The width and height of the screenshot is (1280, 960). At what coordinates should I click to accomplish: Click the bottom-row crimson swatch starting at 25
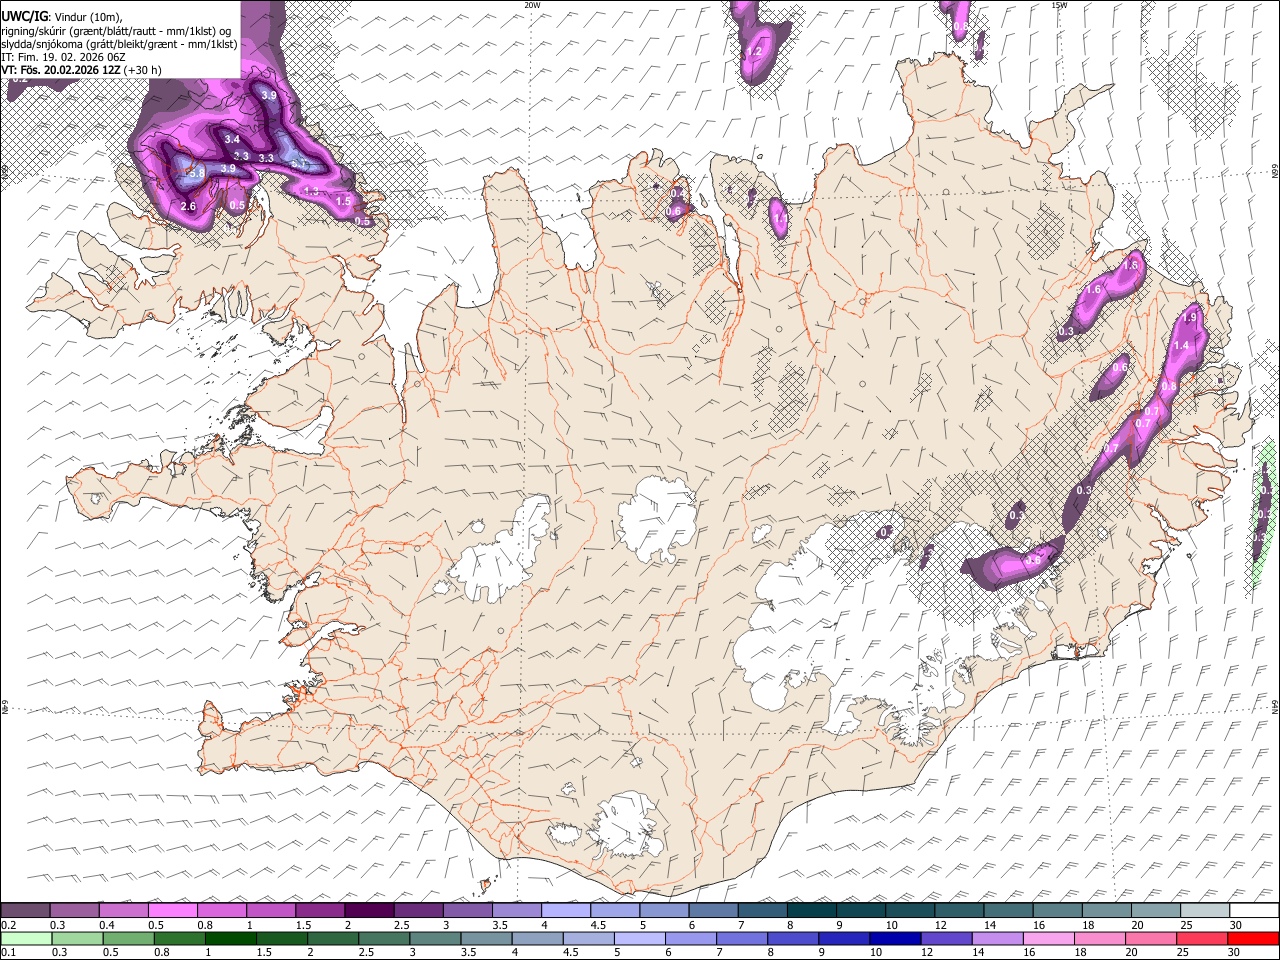coord(1200,938)
